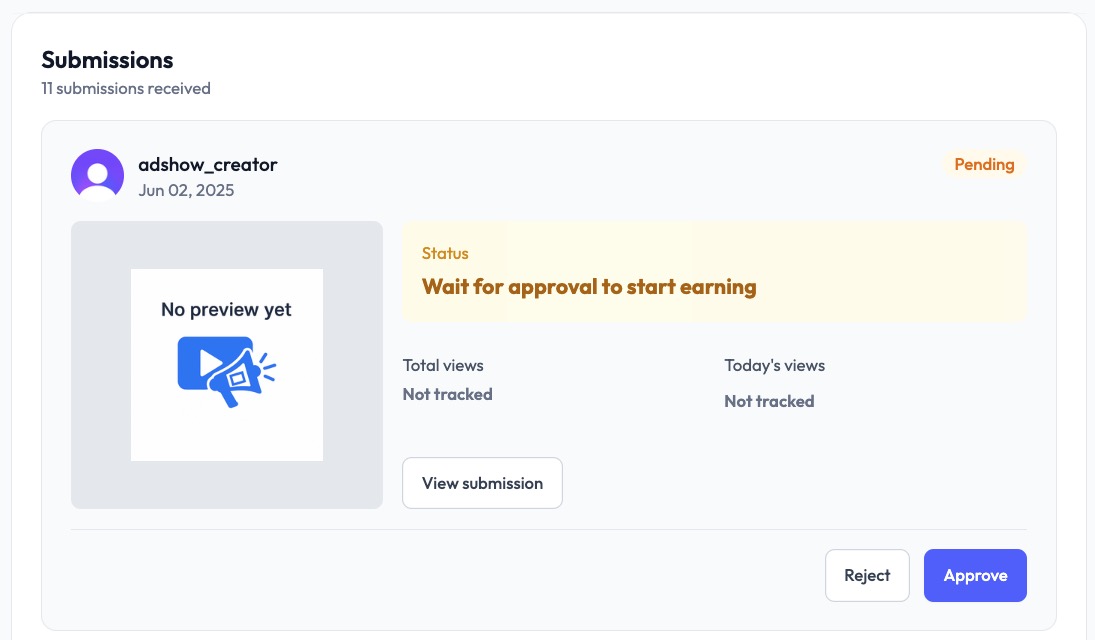
Task: Select the adshow_creator username
Action: pos(207,164)
